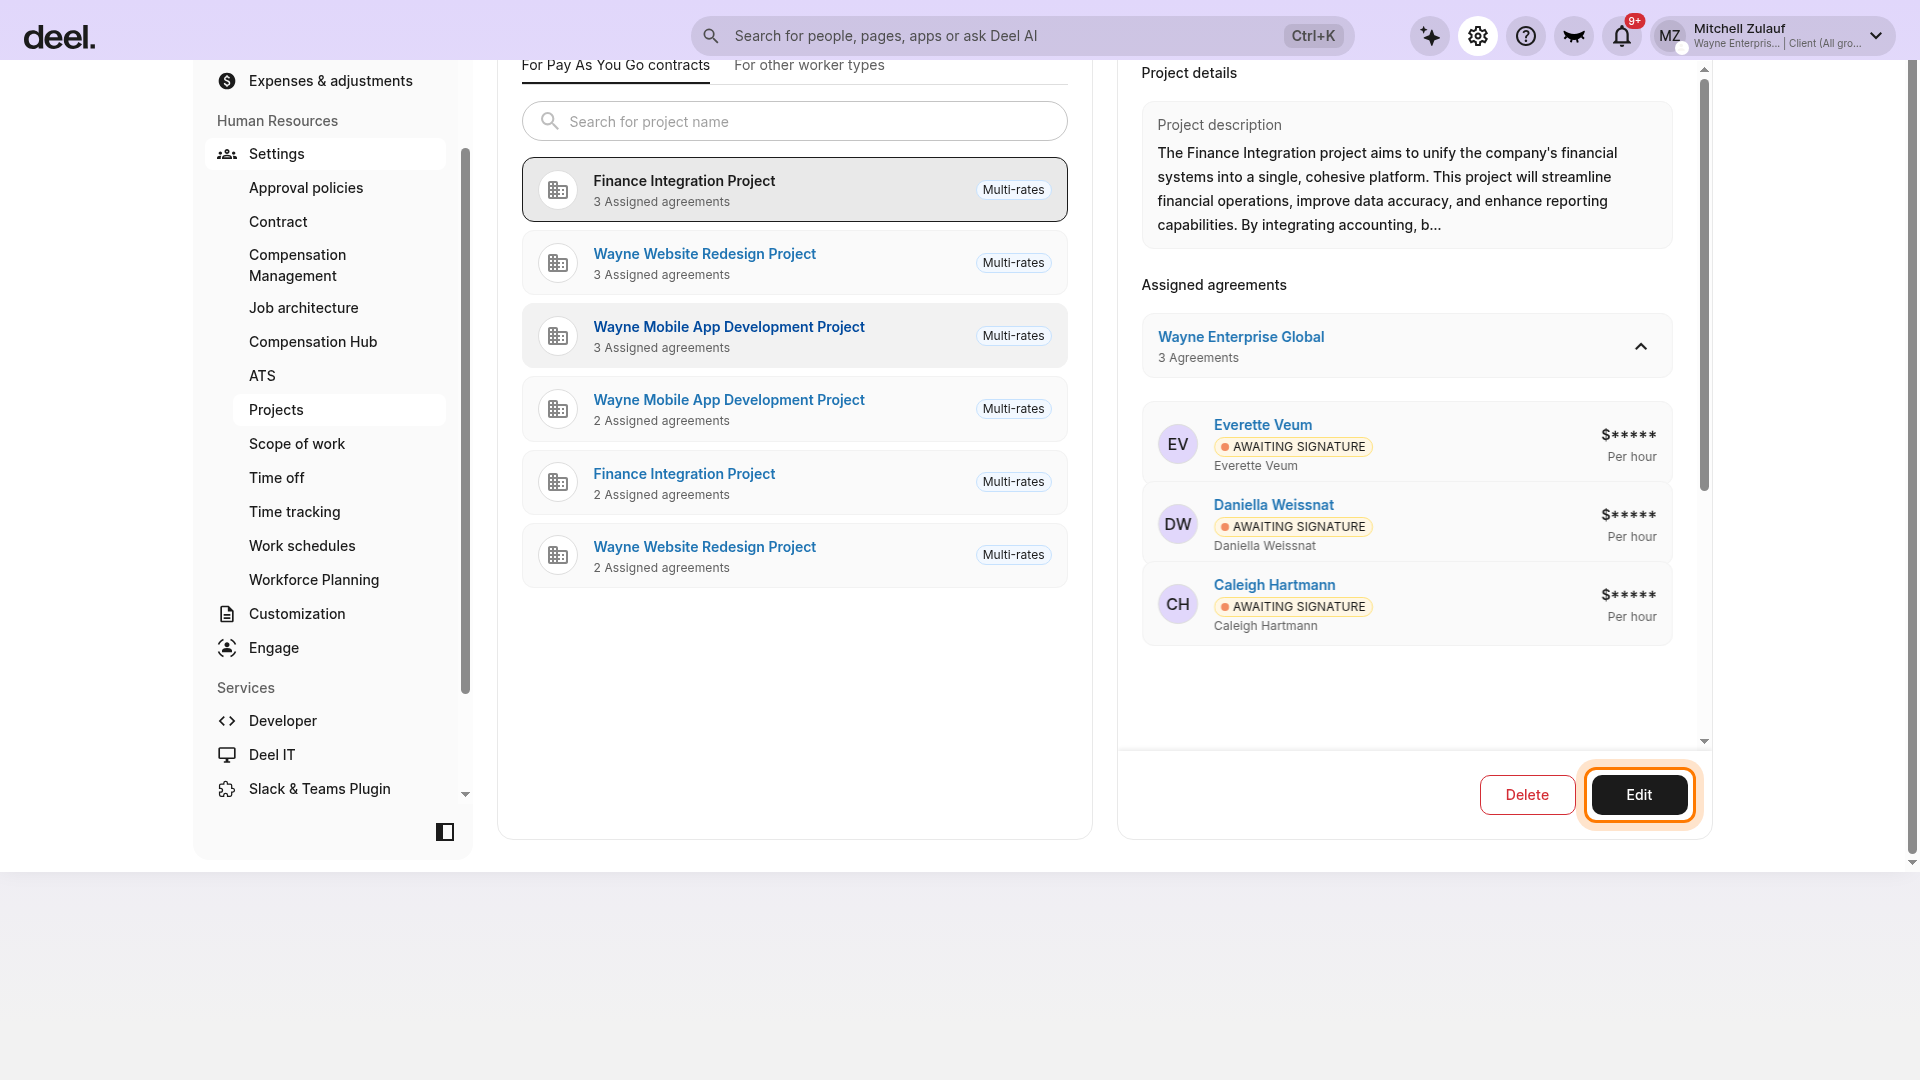This screenshot has height=1080, width=1920.
Task: Open notifications bell icon
Action: tap(1622, 36)
